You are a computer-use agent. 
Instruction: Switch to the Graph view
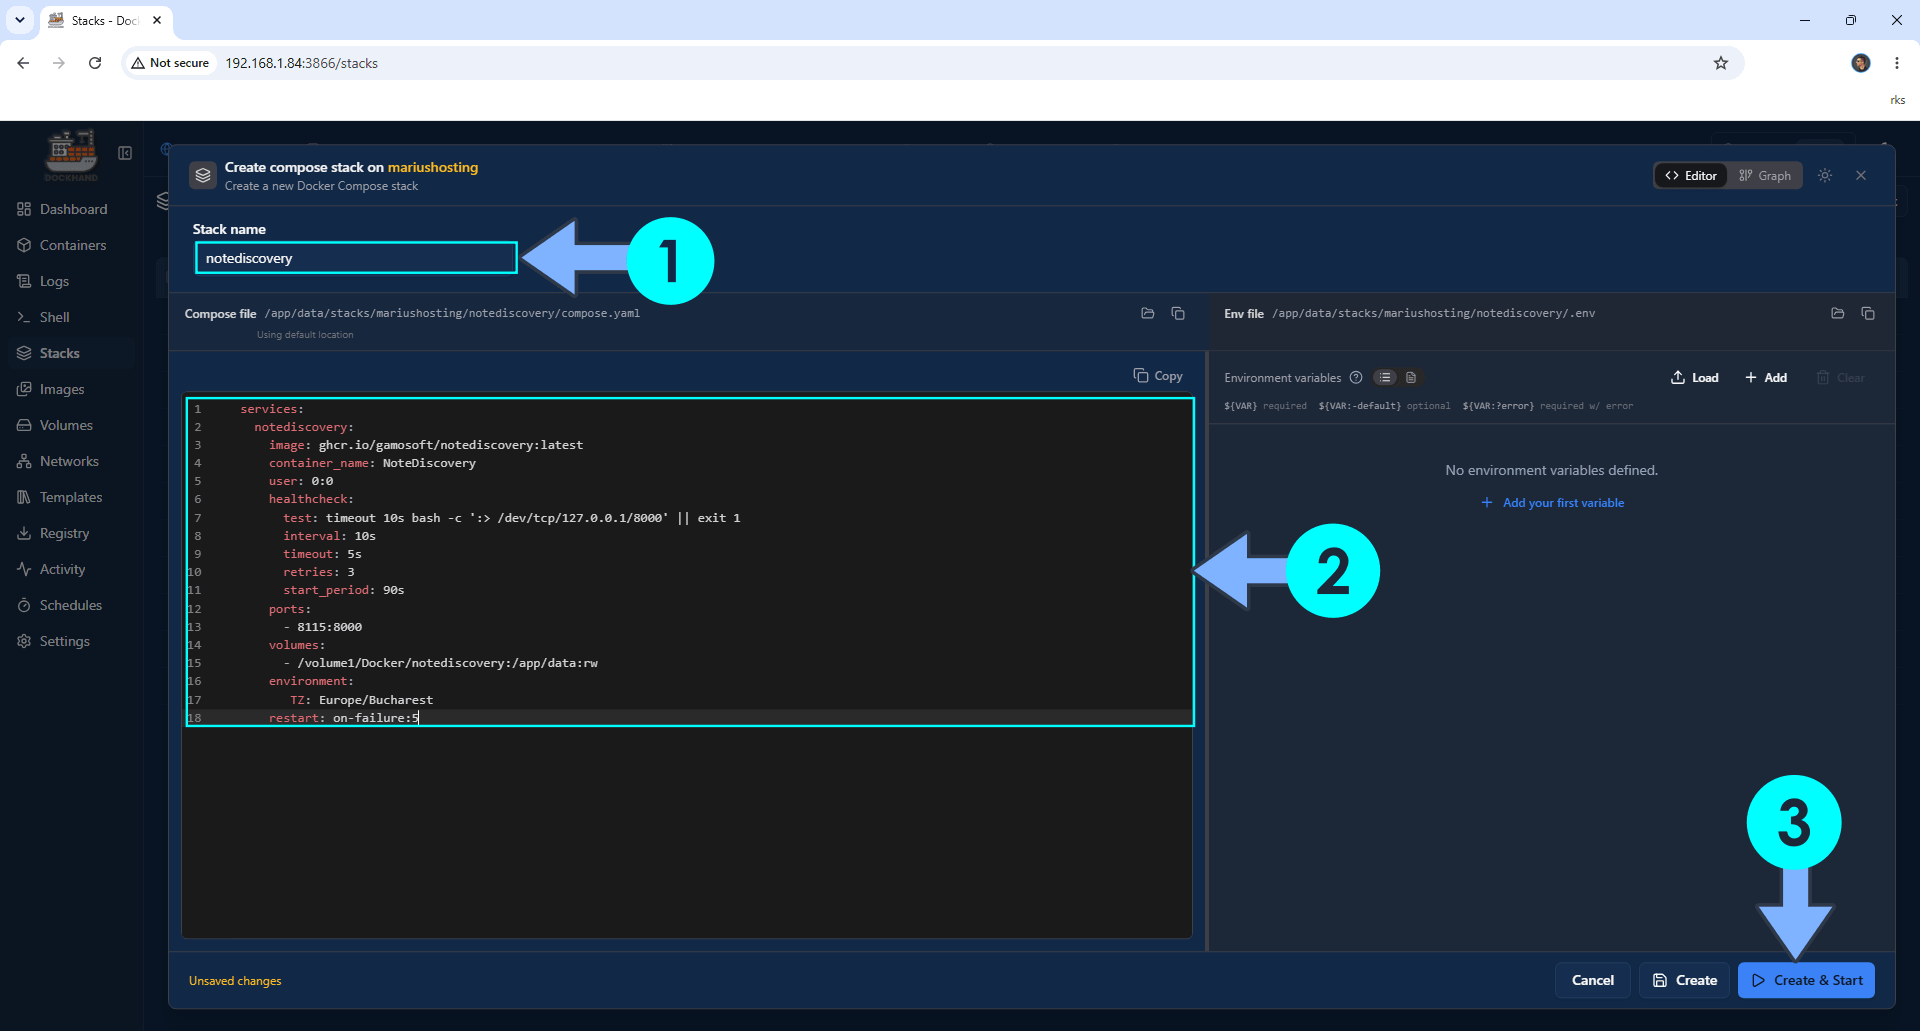coord(1765,175)
